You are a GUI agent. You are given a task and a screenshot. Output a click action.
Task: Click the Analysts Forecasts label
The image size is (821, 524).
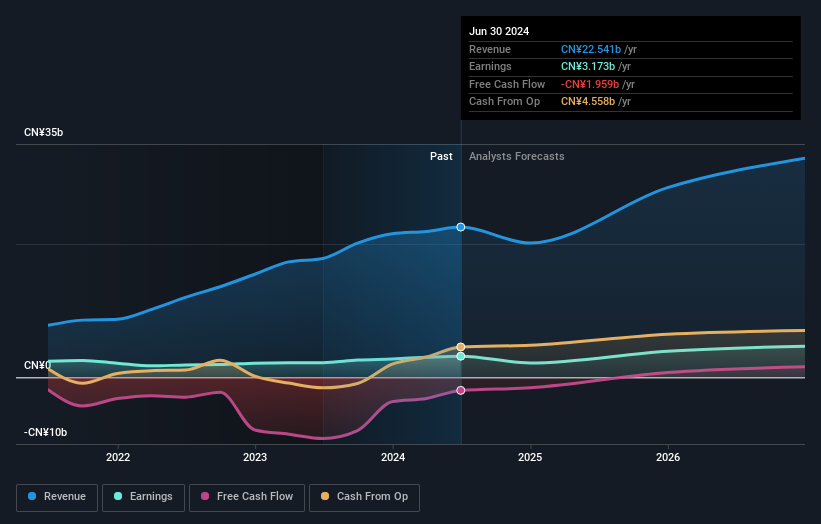[x=517, y=157]
